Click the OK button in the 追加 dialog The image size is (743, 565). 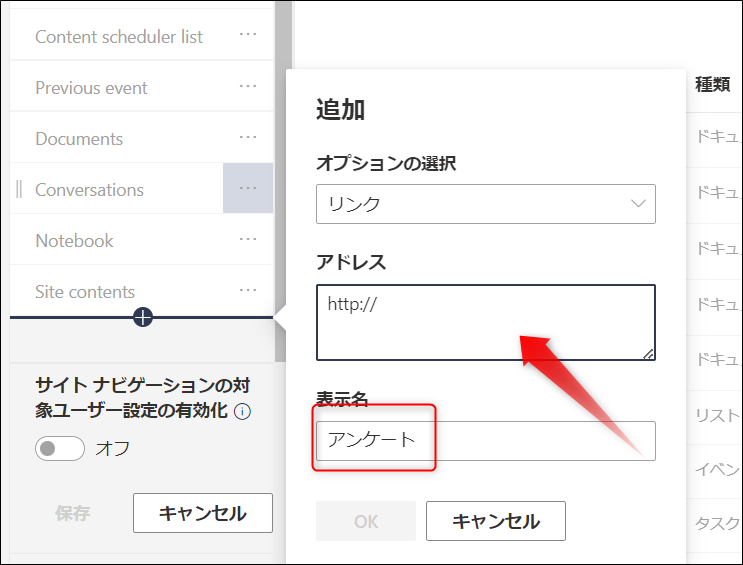366,521
